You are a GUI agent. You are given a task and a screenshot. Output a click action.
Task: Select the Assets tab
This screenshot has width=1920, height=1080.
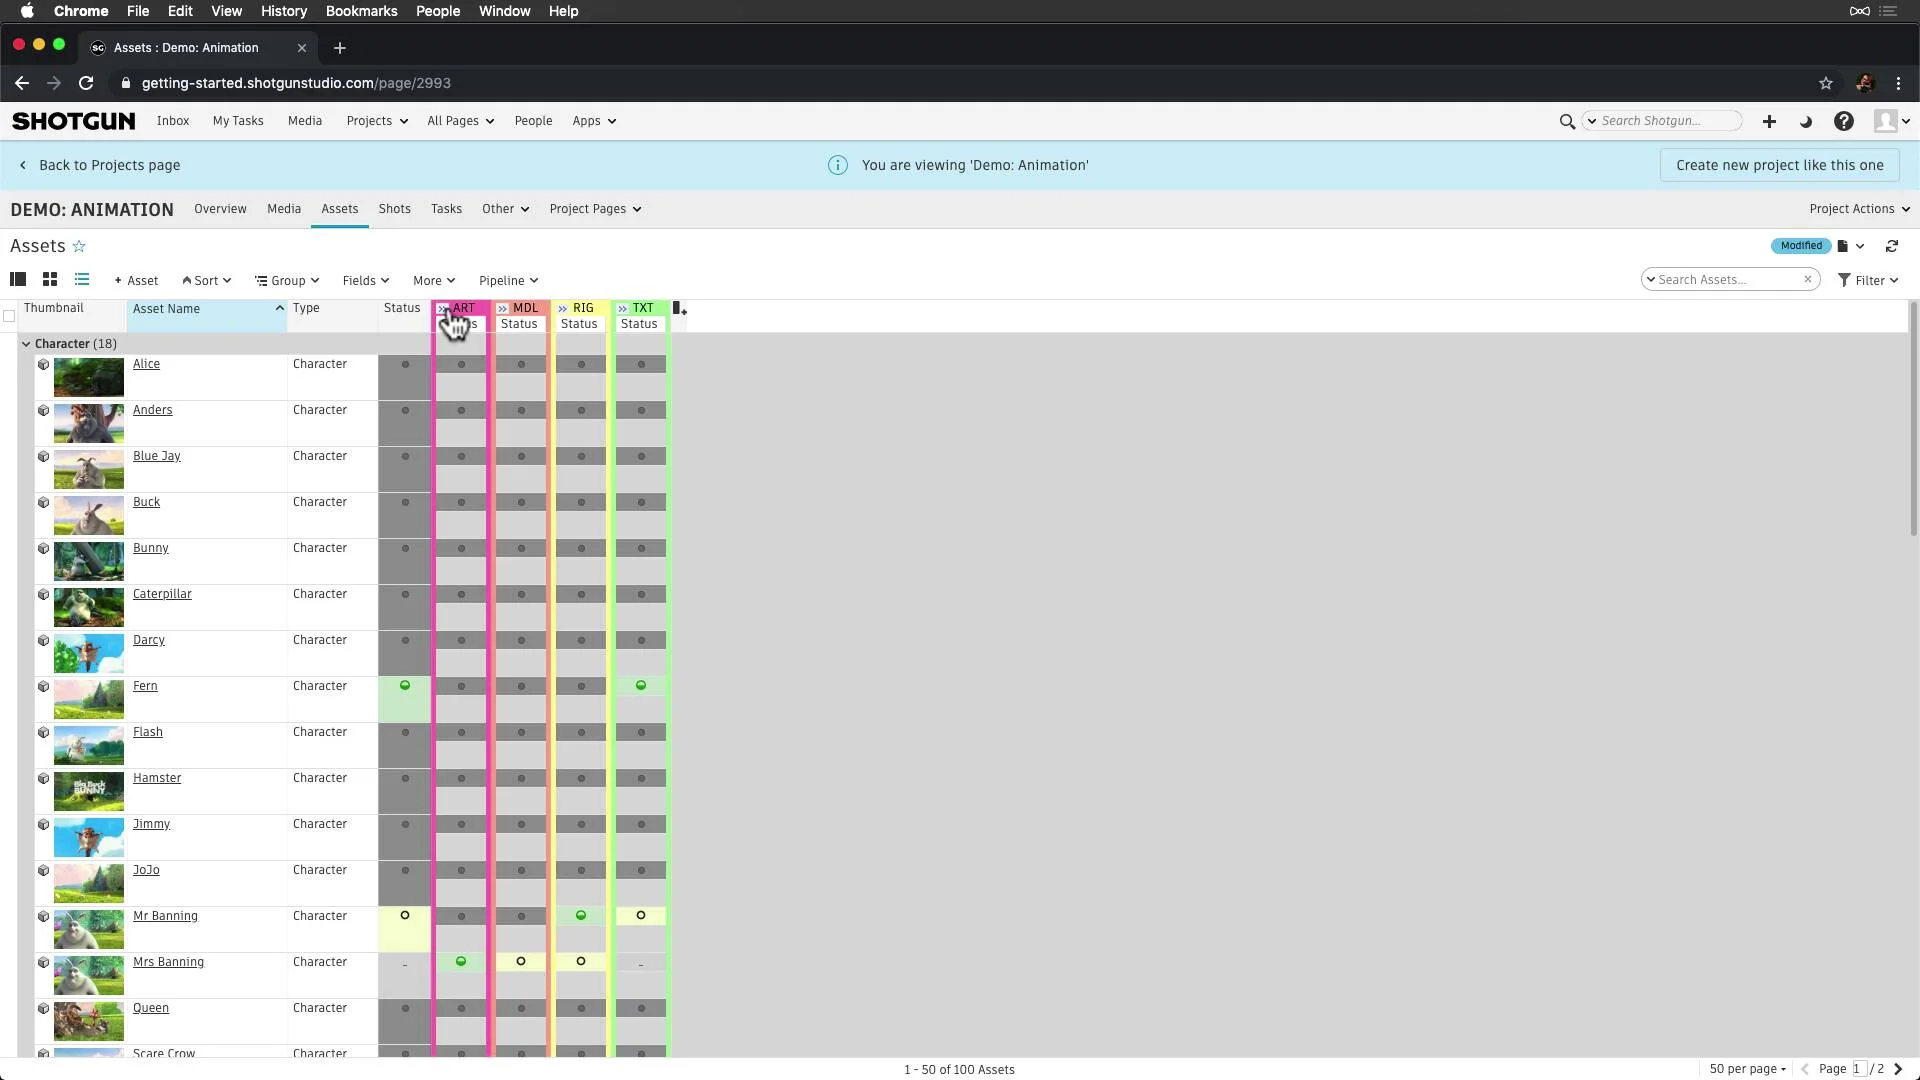tap(340, 208)
